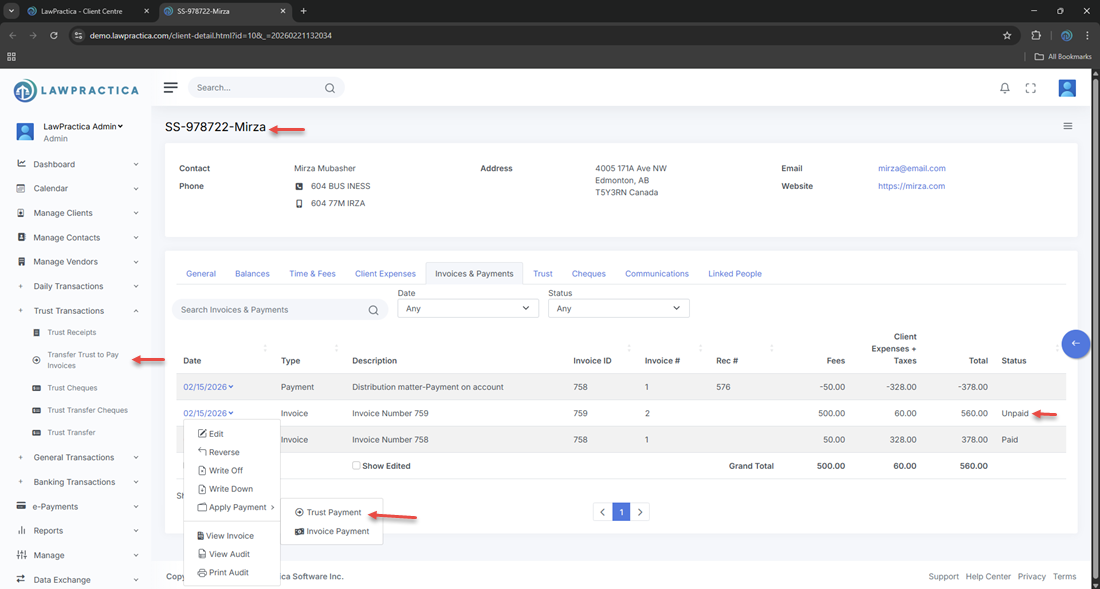Open the client page options menu icon
The width and height of the screenshot is (1100, 589).
pos(1067,126)
